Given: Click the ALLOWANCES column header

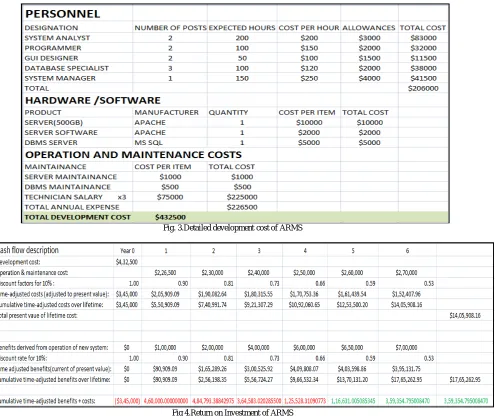Looking at the screenshot, I should click(x=369, y=28).
